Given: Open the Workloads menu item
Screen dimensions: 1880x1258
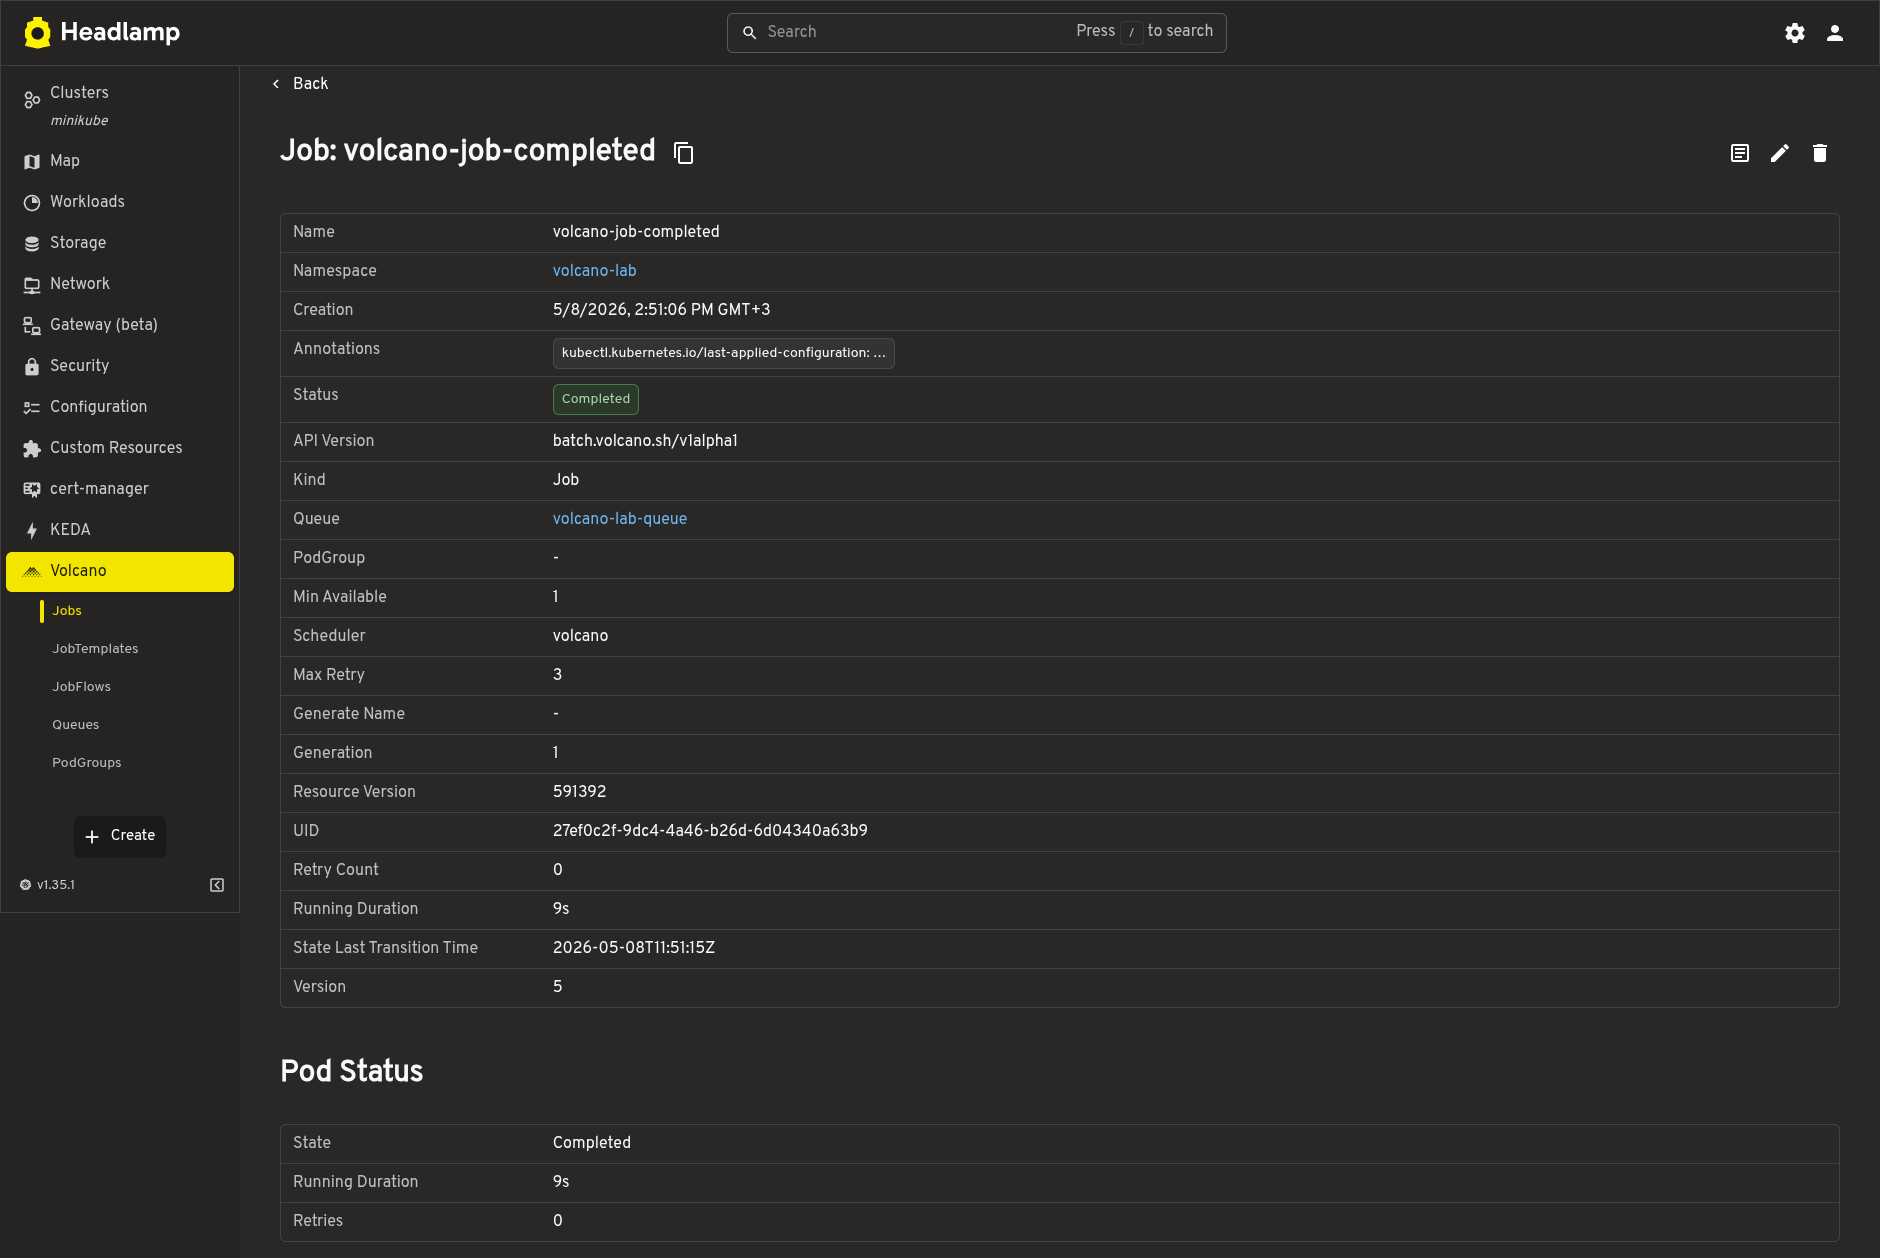Looking at the screenshot, I should tap(120, 202).
